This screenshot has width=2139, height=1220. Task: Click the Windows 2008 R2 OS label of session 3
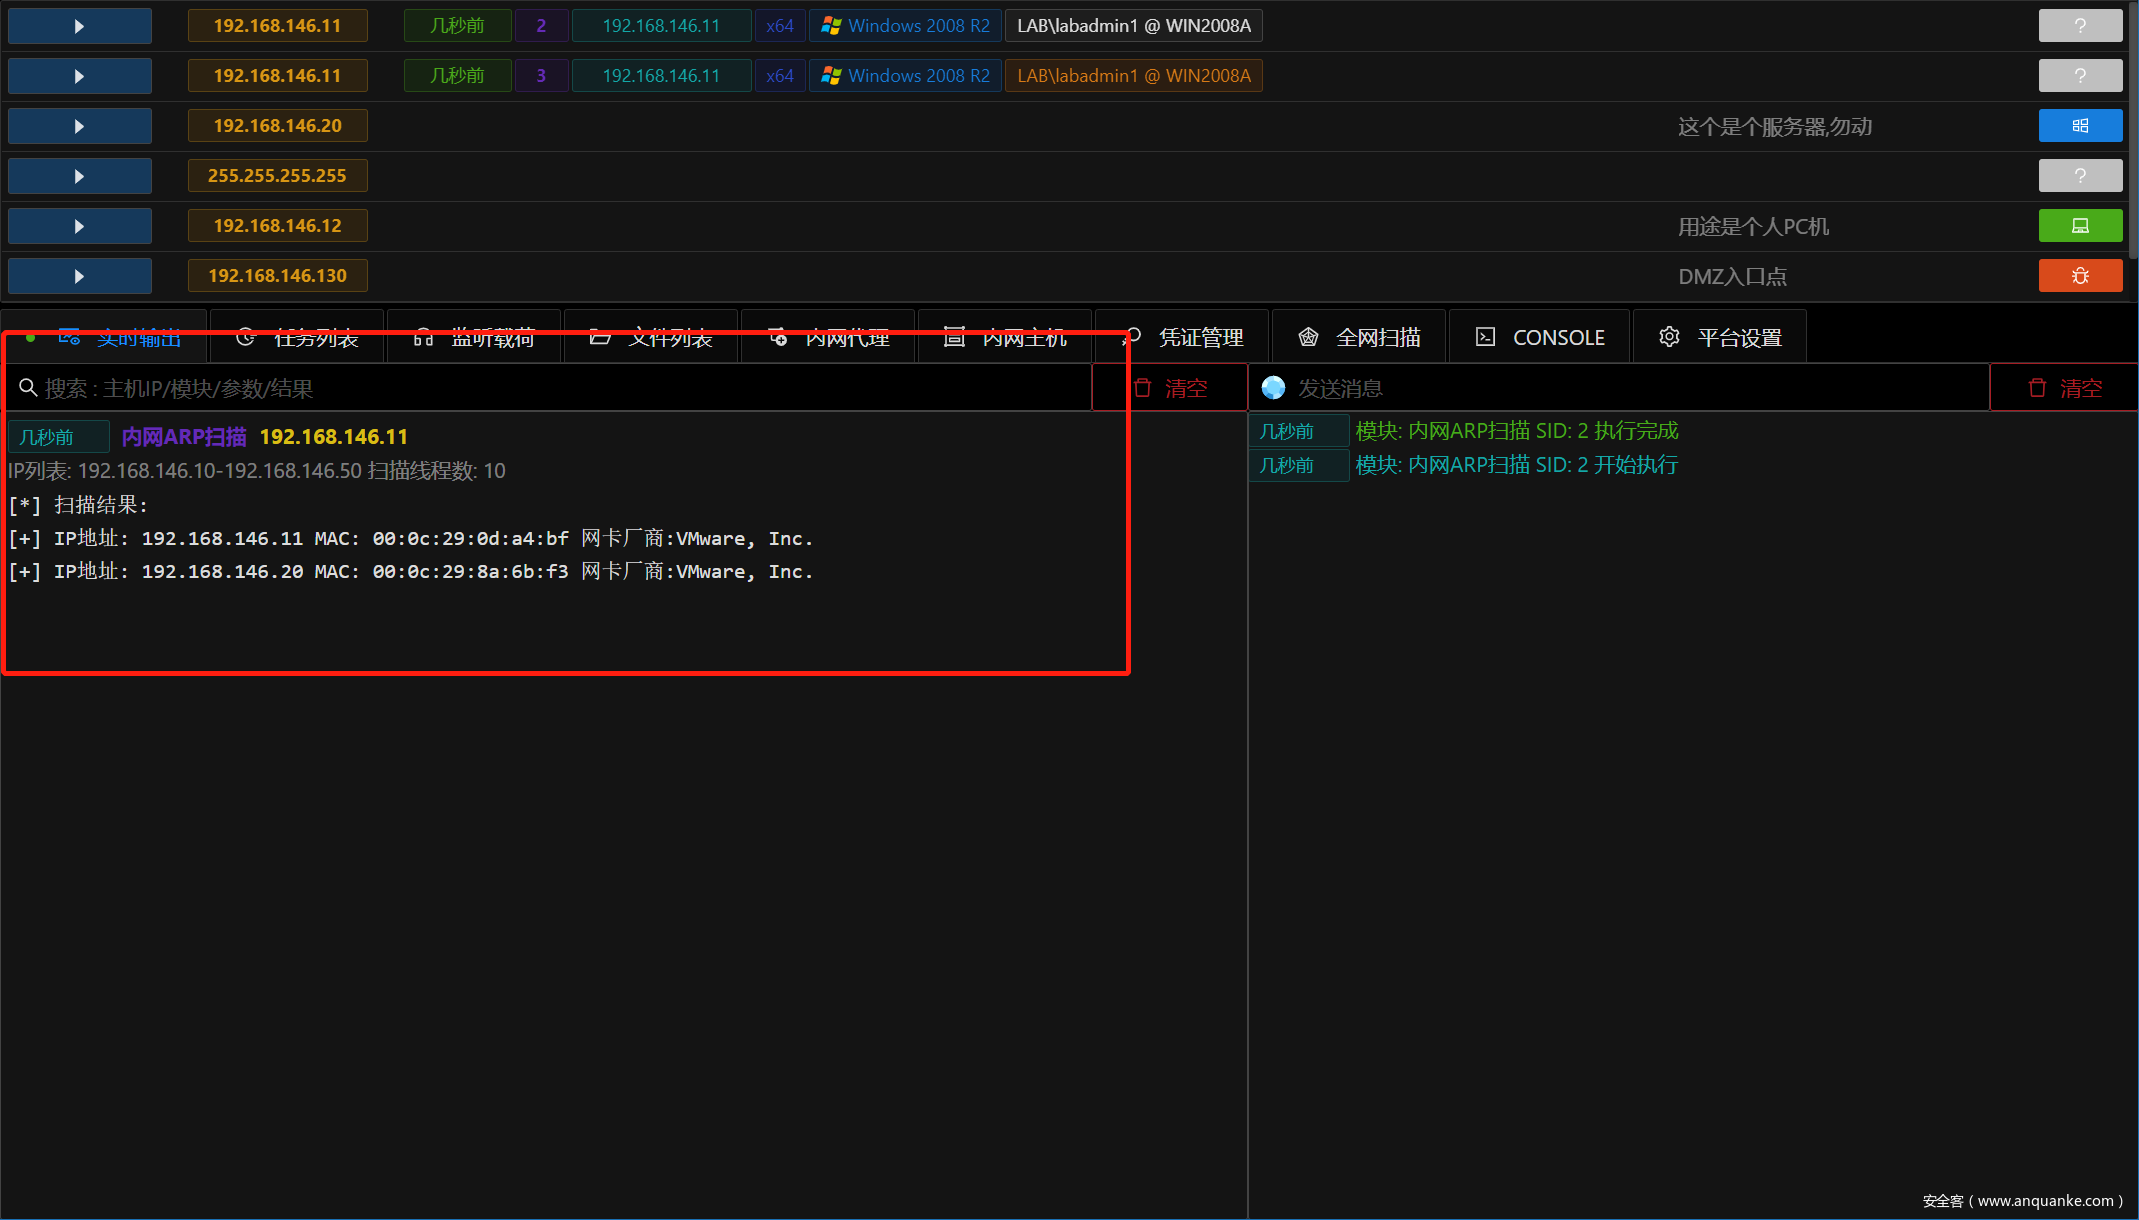point(905,76)
